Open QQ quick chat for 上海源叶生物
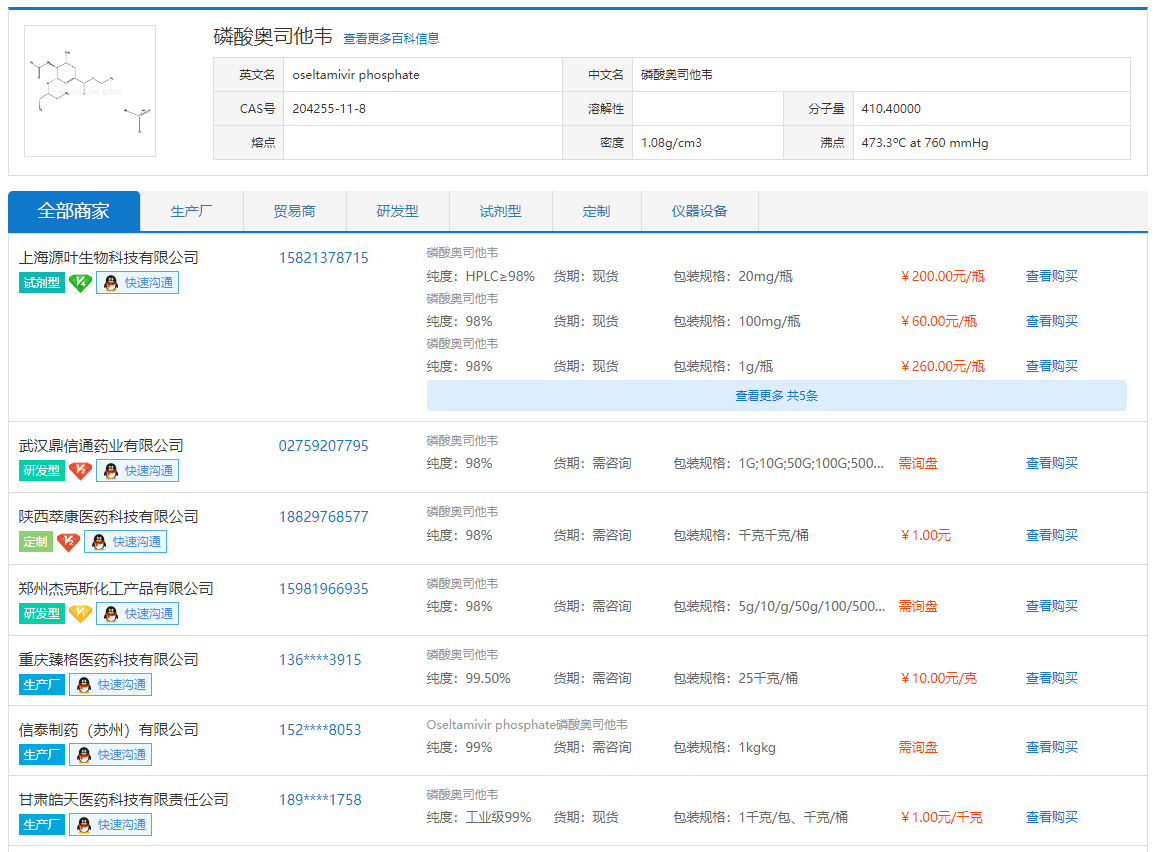The width and height of the screenshot is (1156, 852). [137, 283]
